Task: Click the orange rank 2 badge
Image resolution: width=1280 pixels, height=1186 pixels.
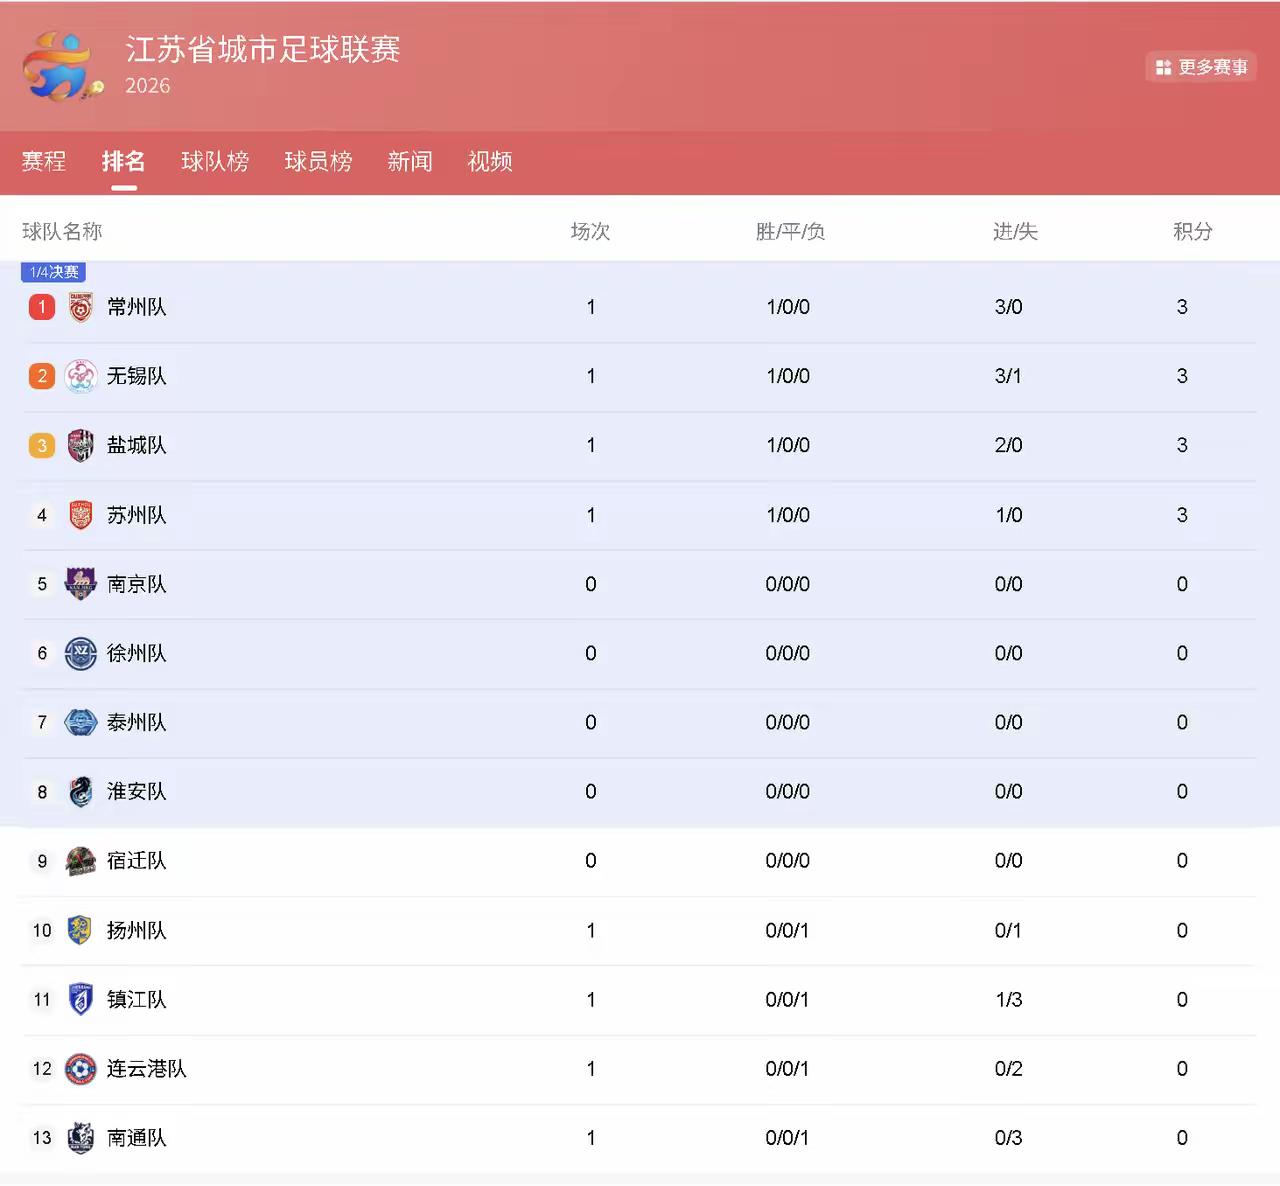Action: (42, 376)
